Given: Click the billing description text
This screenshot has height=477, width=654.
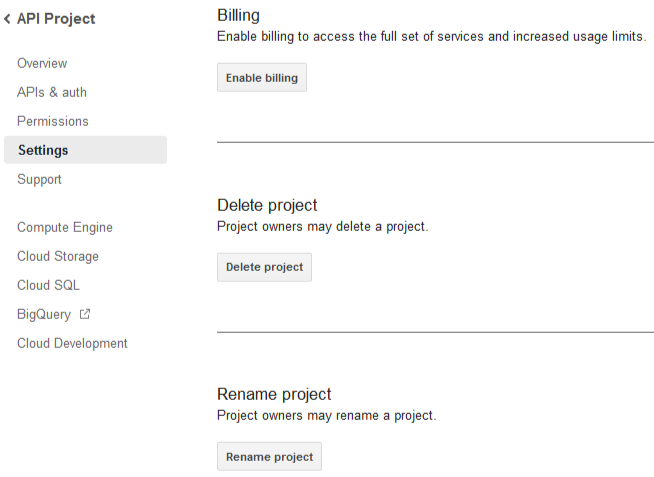Looking at the screenshot, I should 432,37.
